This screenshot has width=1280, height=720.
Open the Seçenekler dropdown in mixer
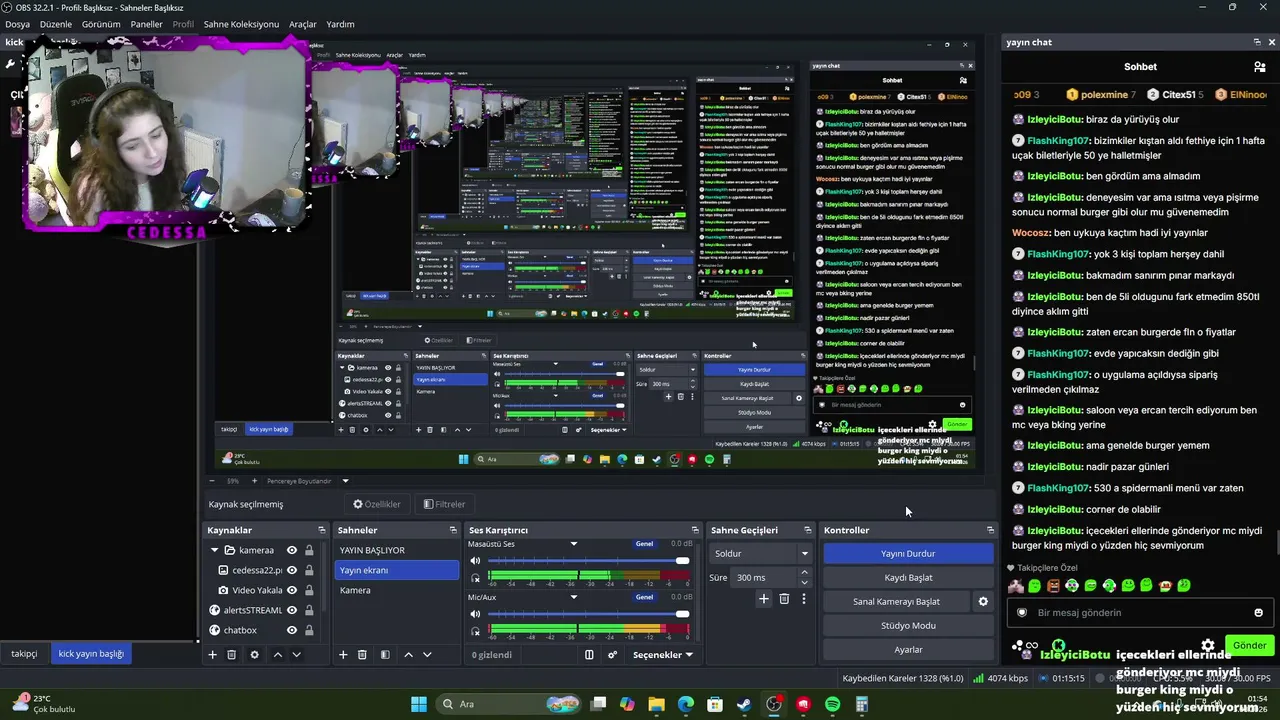(663, 655)
